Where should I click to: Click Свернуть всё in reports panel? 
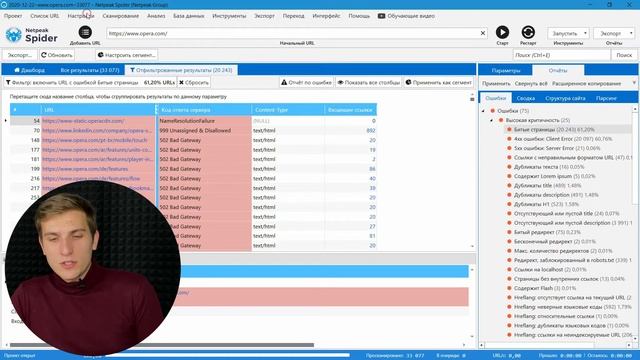coord(531,84)
